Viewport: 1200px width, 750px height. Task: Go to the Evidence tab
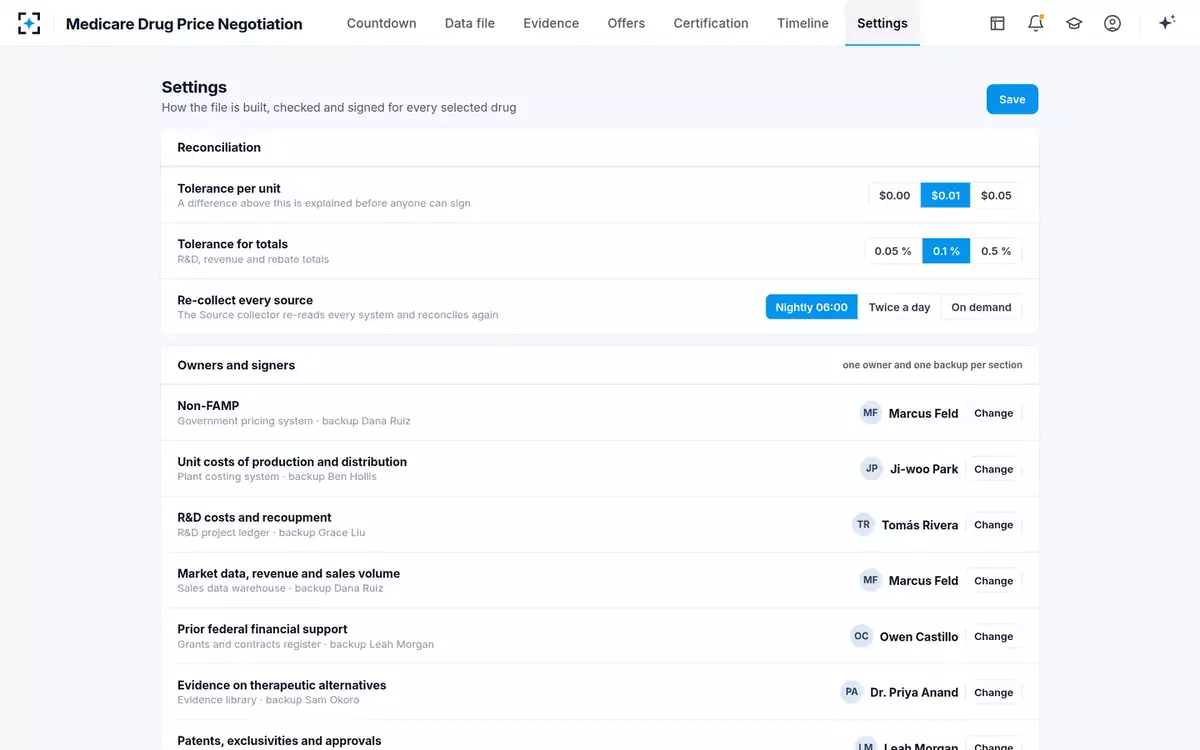tap(551, 23)
